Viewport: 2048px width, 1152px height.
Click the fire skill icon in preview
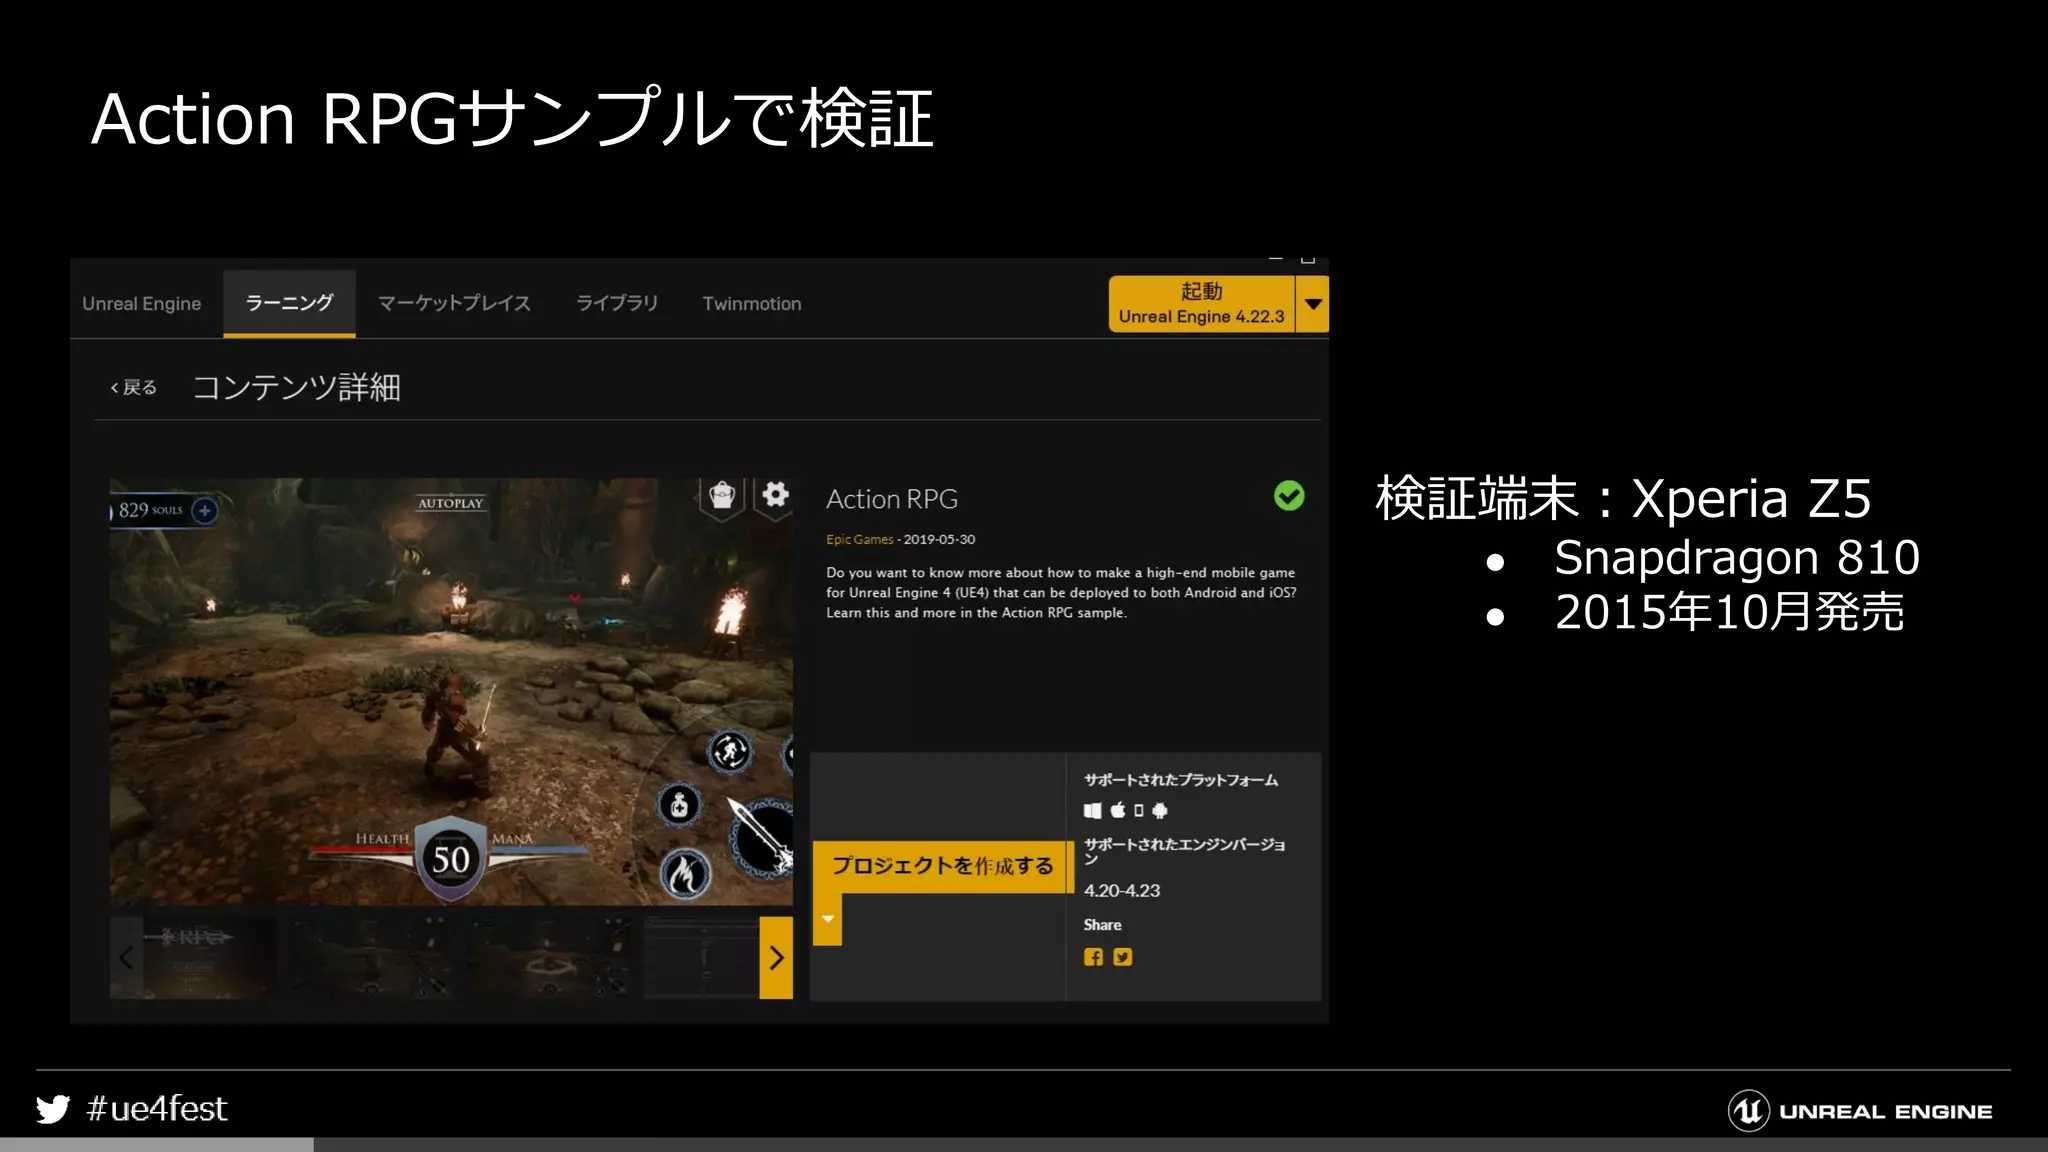pos(686,873)
